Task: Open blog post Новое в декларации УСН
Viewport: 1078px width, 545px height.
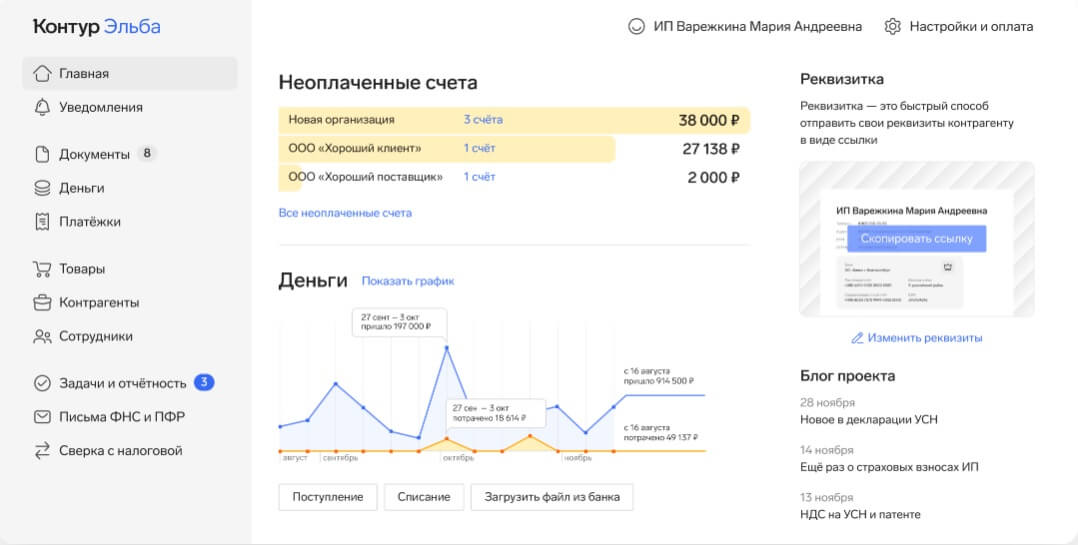Action: (868, 420)
